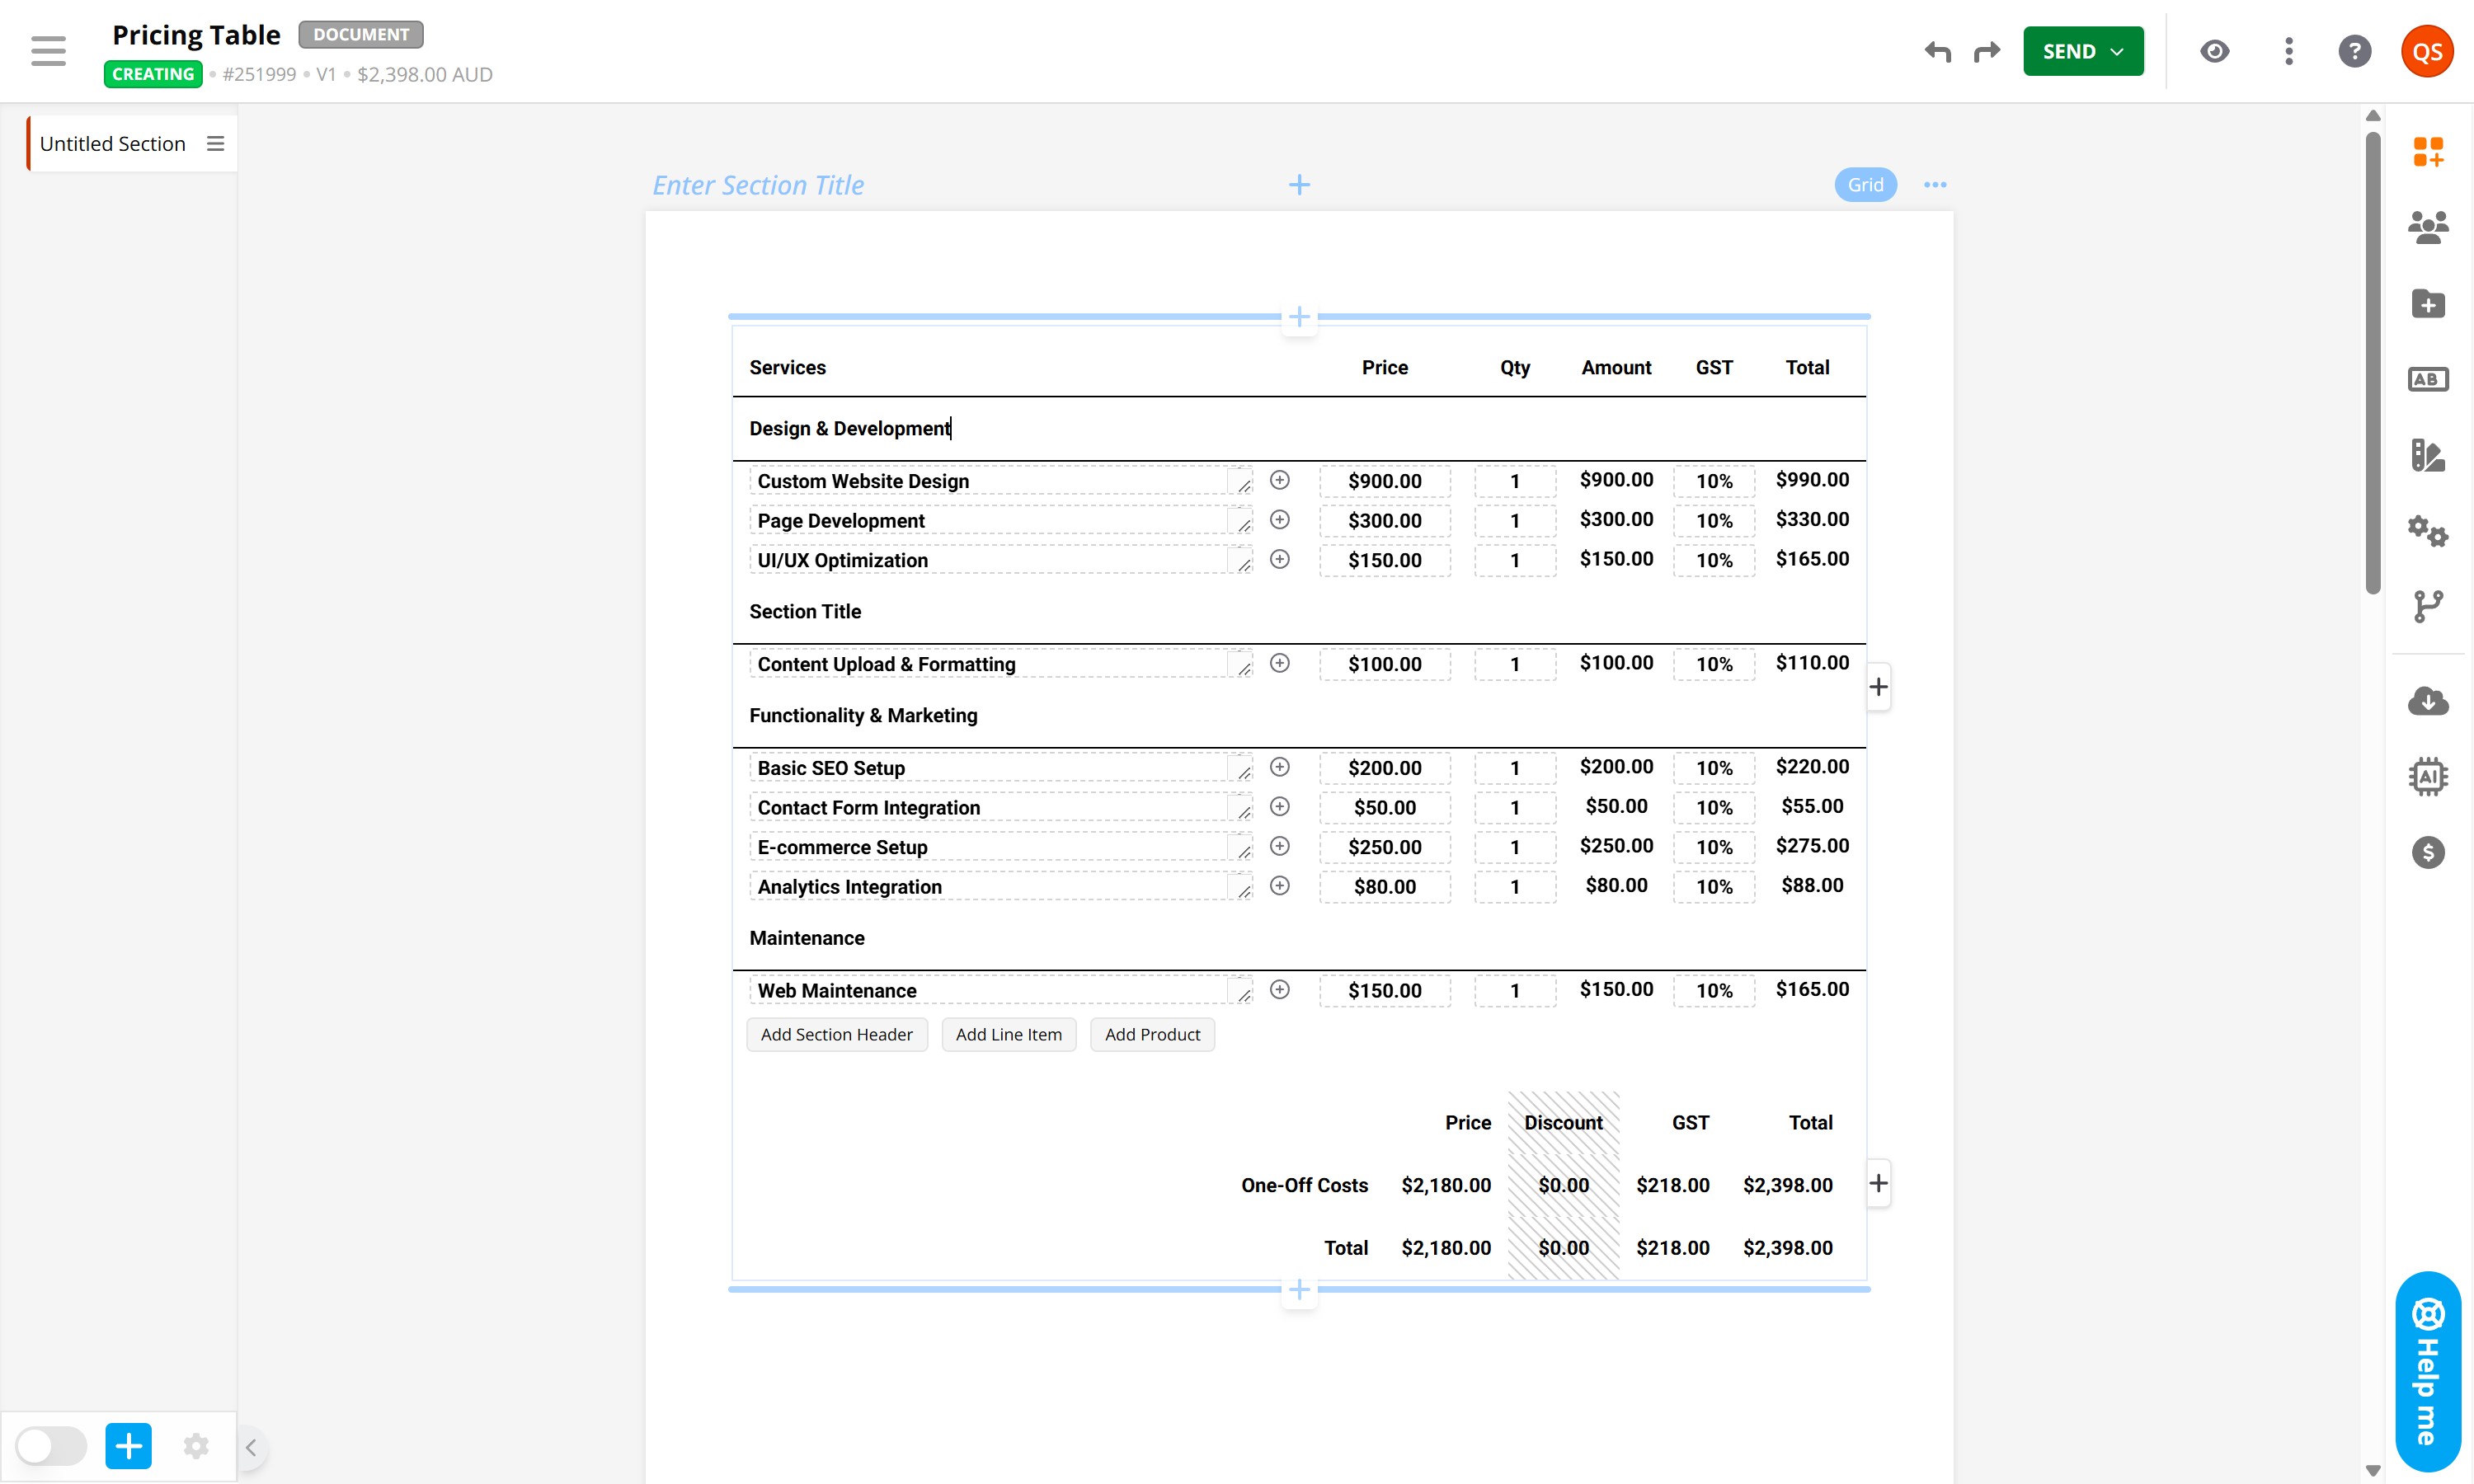Open the main hamburger menu
2474x1484 pixels.
(48, 51)
